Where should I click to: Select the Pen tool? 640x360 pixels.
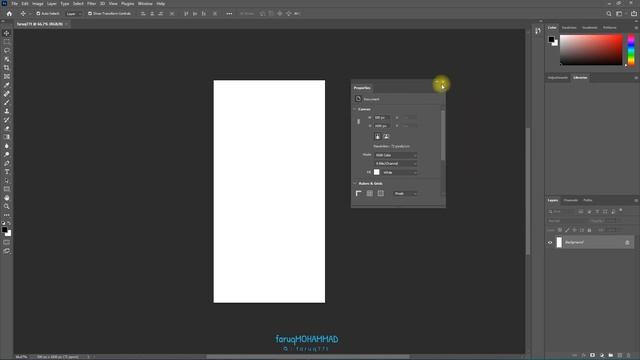point(7,163)
